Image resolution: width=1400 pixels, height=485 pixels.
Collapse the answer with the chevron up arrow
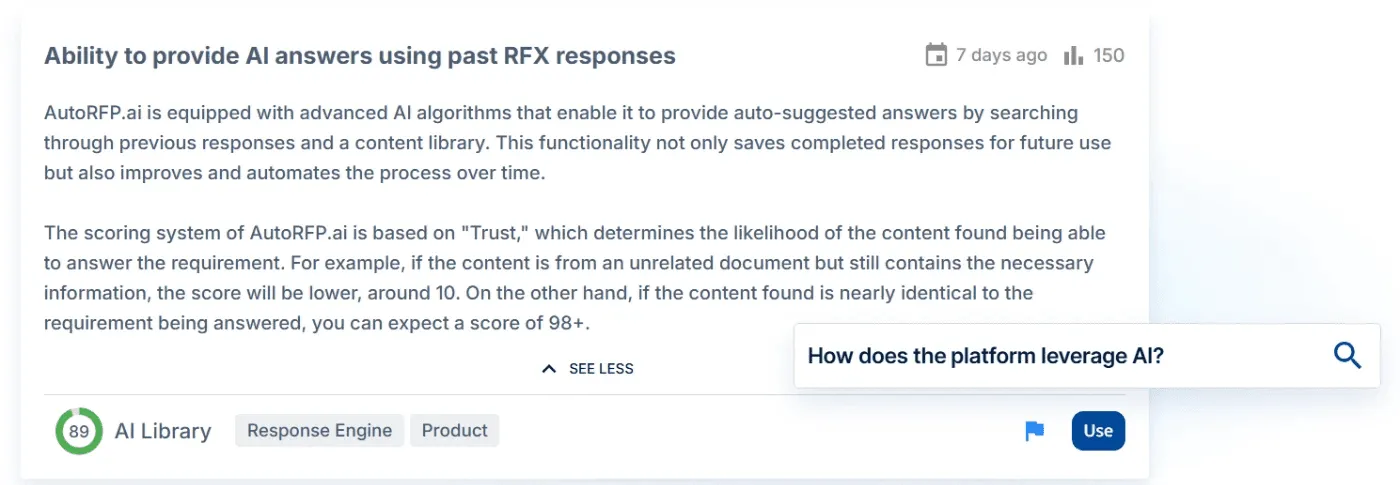tap(548, 368)
